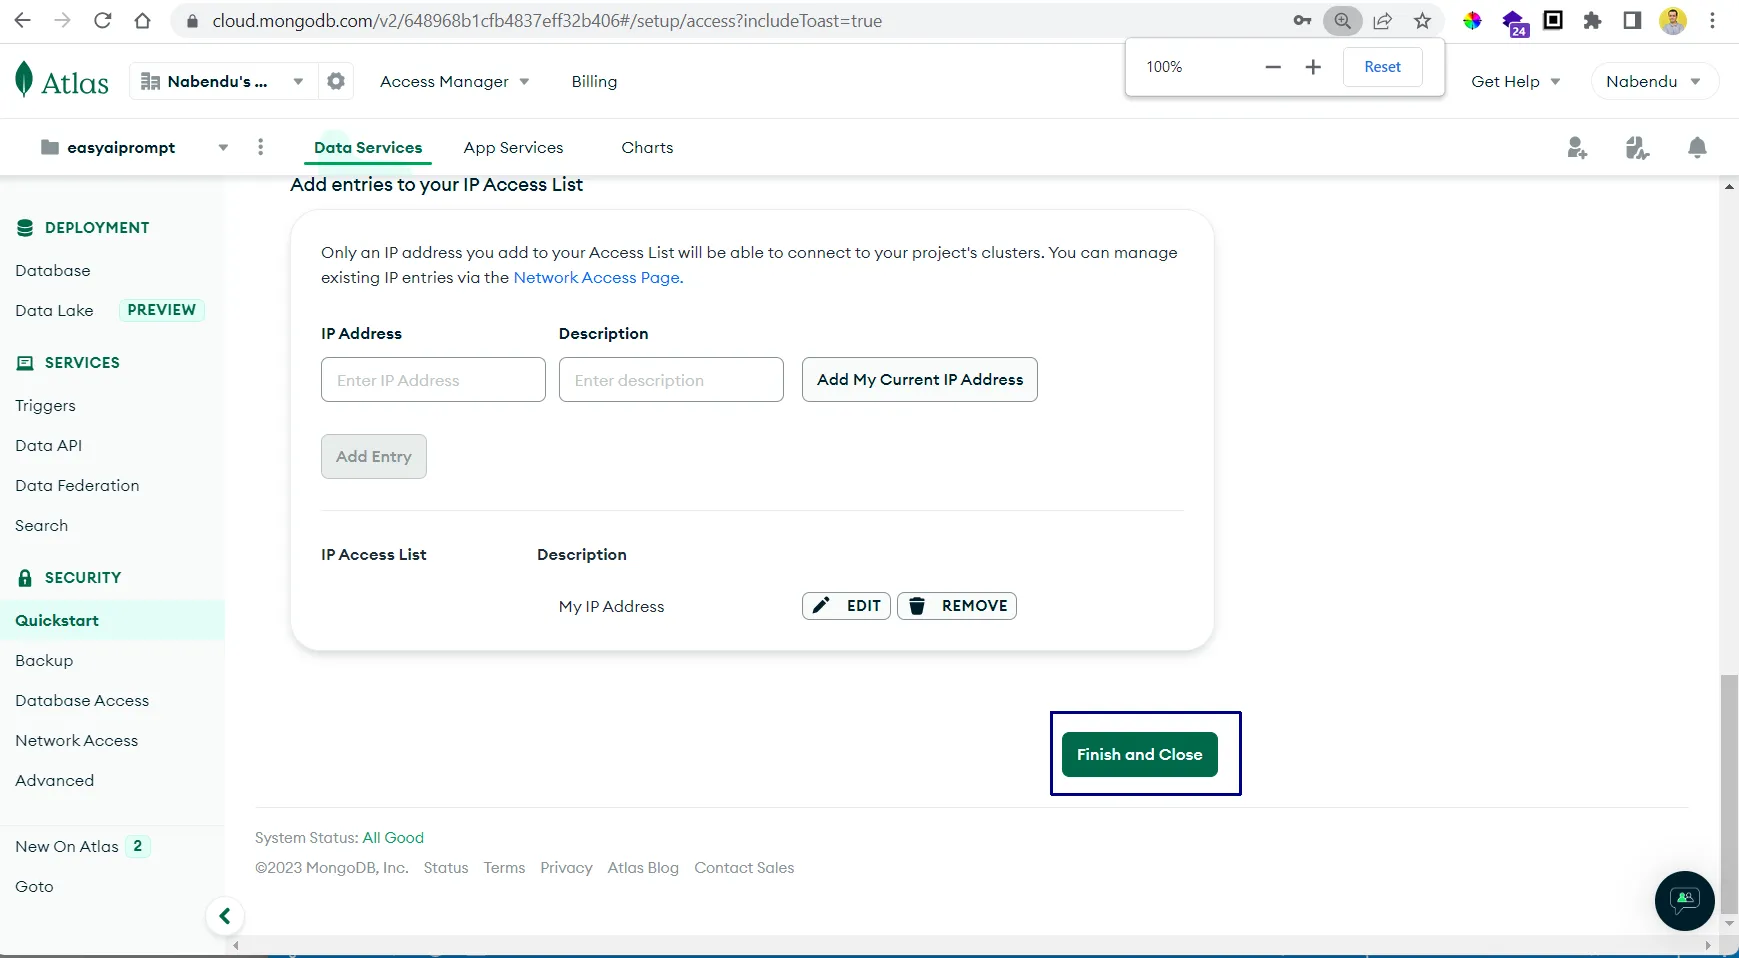The height and width of the screenshot is (958, 1739).
Task: Select Quickstart in the sidebar
Action: pyautogui.click(x=112, y=620)
